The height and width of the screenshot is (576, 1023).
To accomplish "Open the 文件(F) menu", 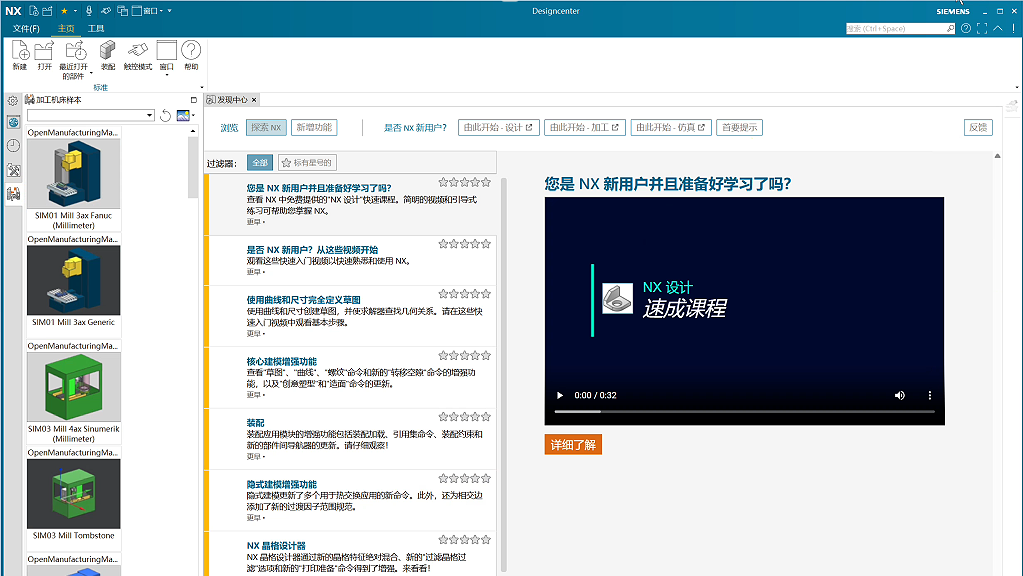I will 26,29.
